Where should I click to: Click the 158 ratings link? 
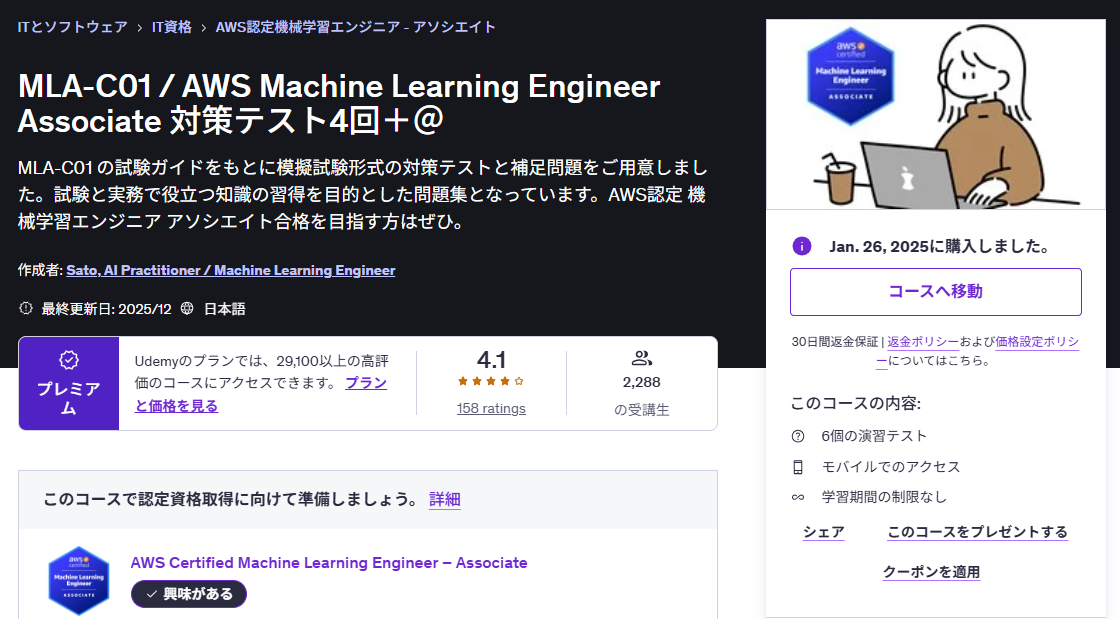[491, 408]
